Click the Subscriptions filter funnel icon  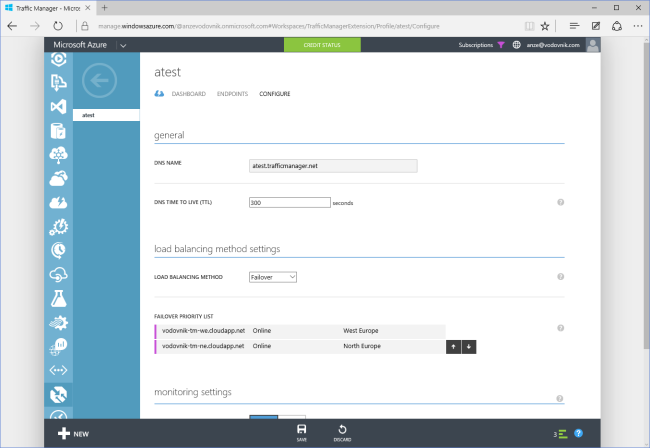pos(501,45)
